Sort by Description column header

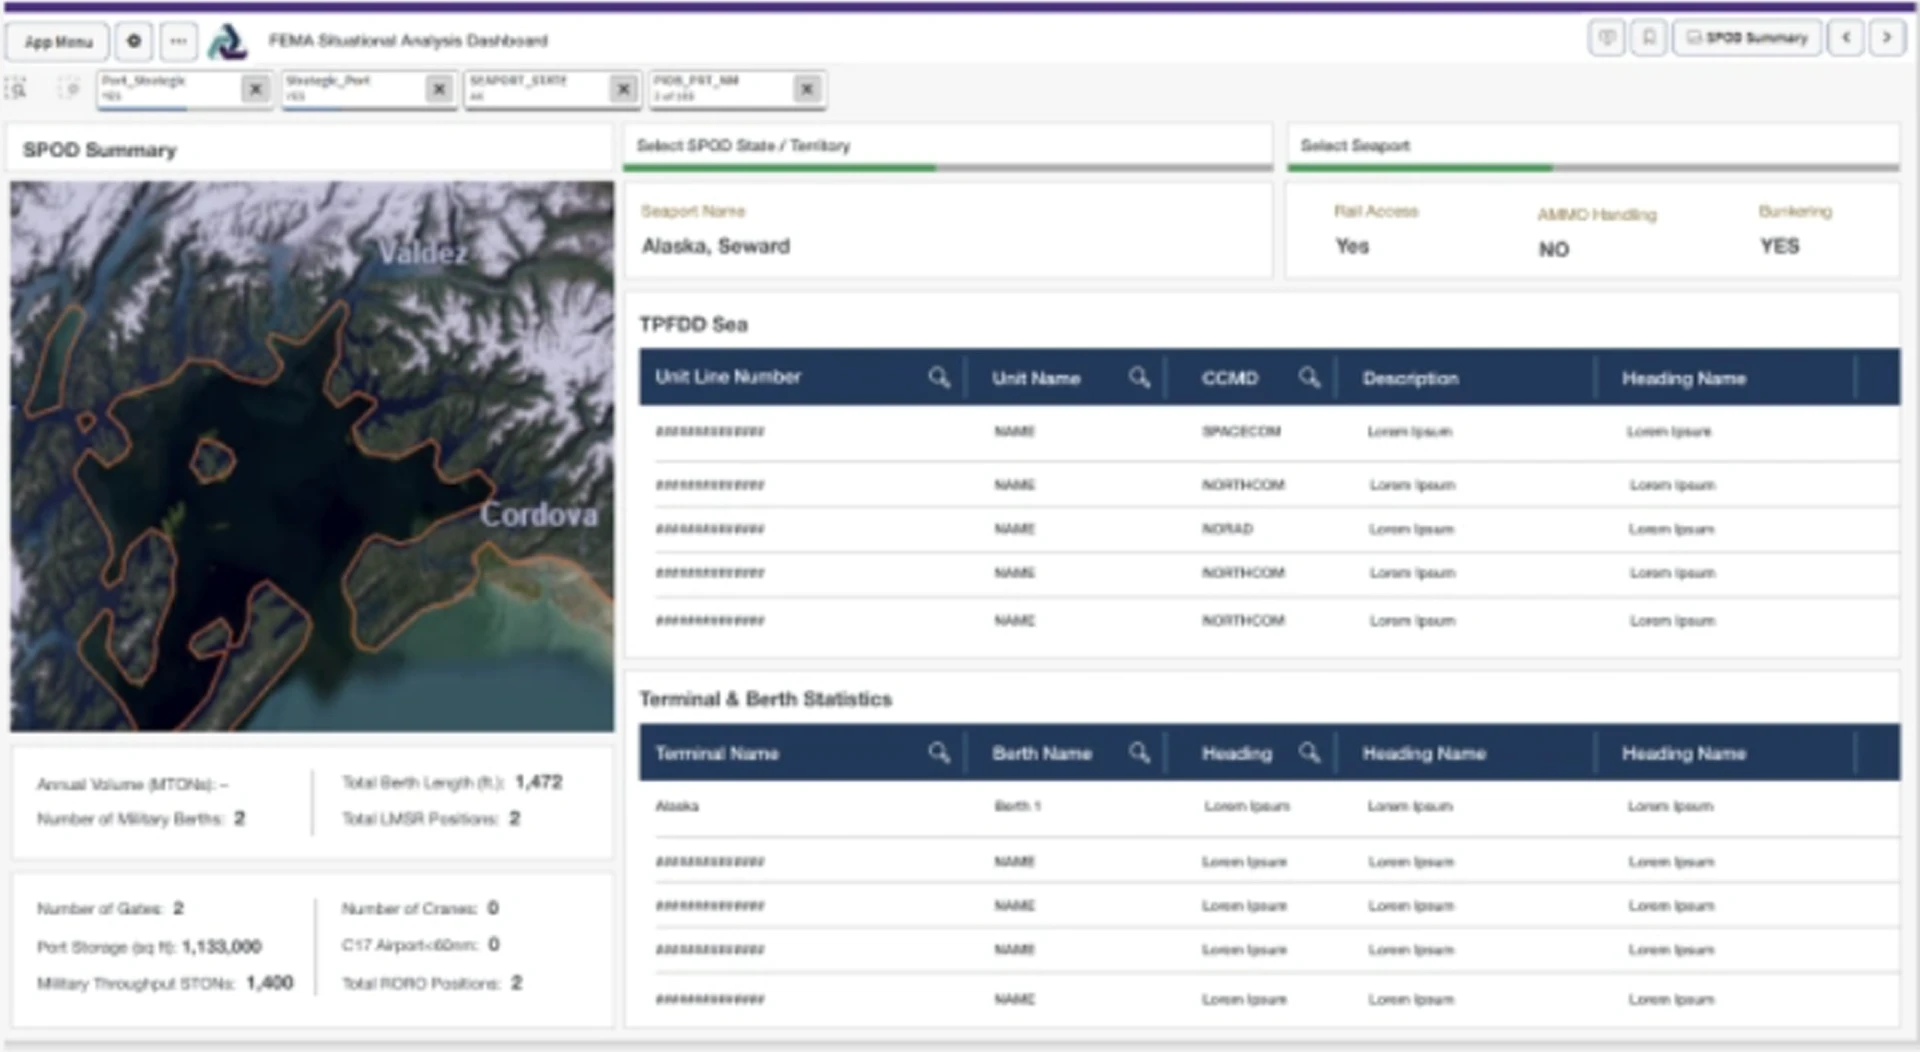click(x=1410, y=378)
